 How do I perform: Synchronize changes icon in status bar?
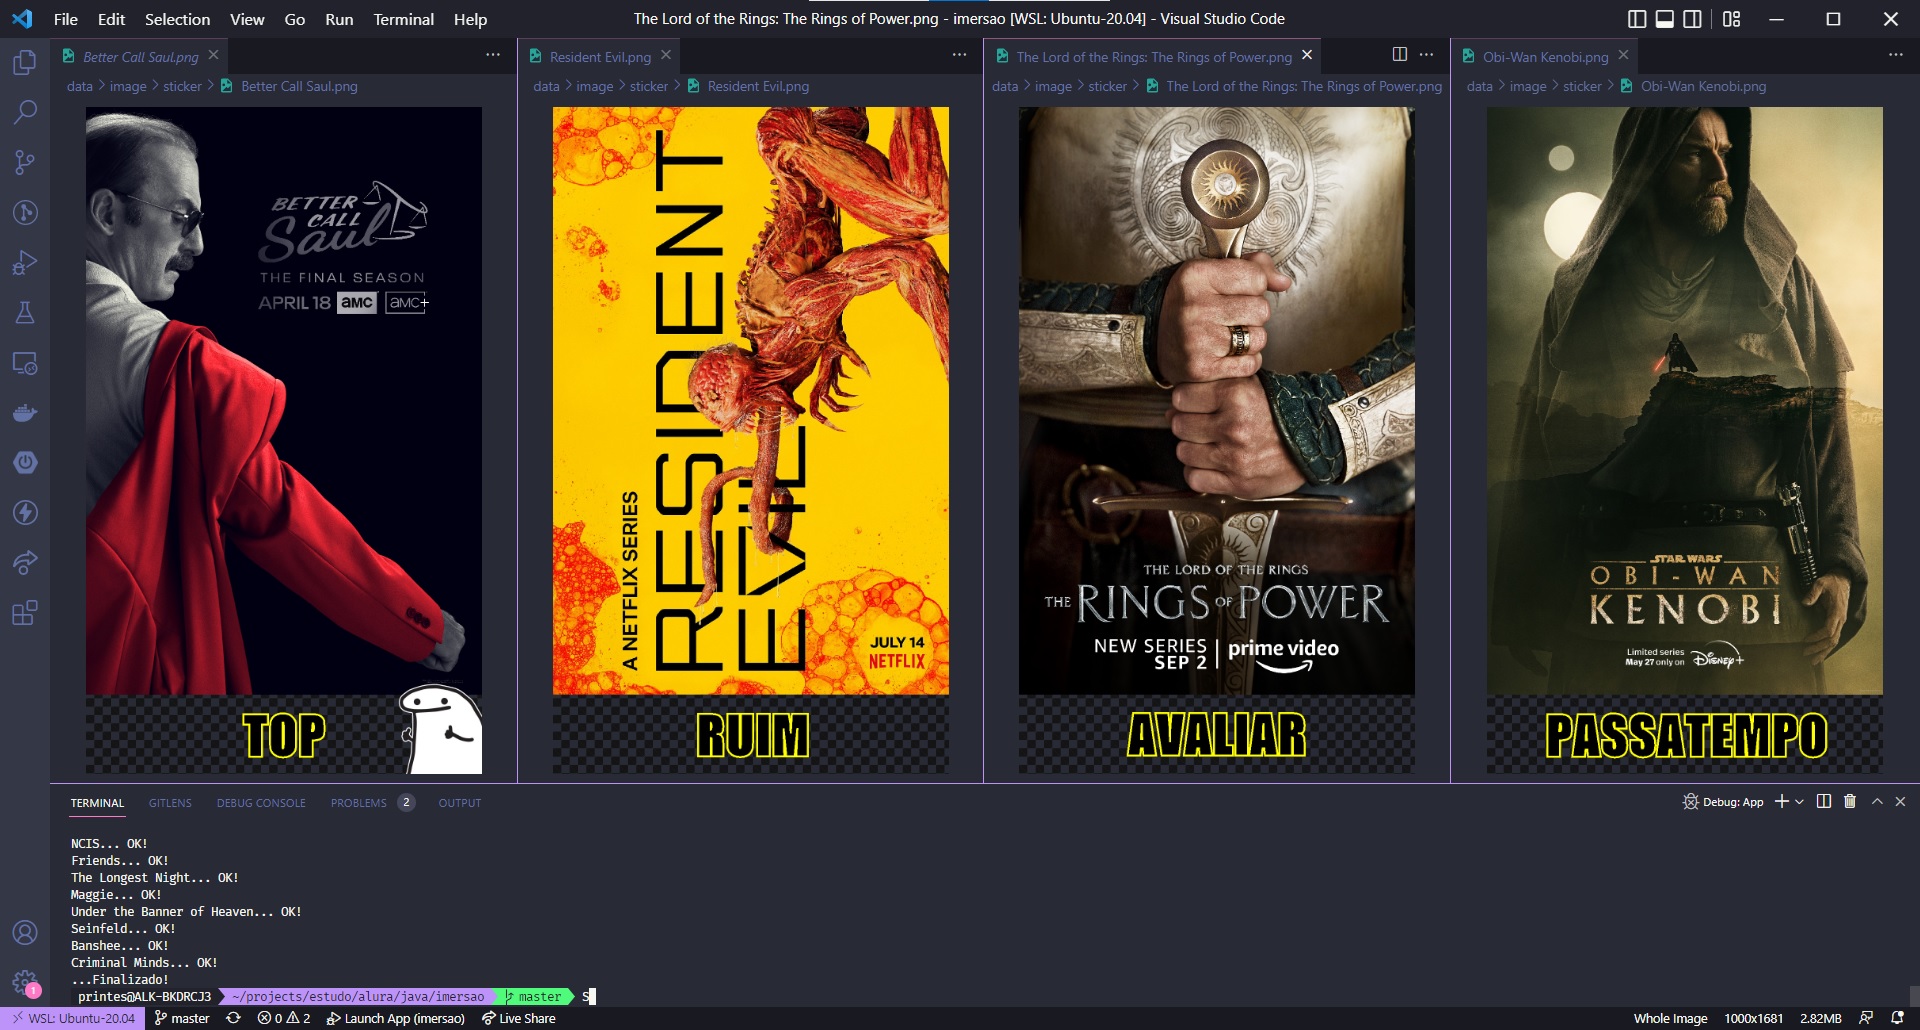pyautogui.click(x=234, y=1018)
